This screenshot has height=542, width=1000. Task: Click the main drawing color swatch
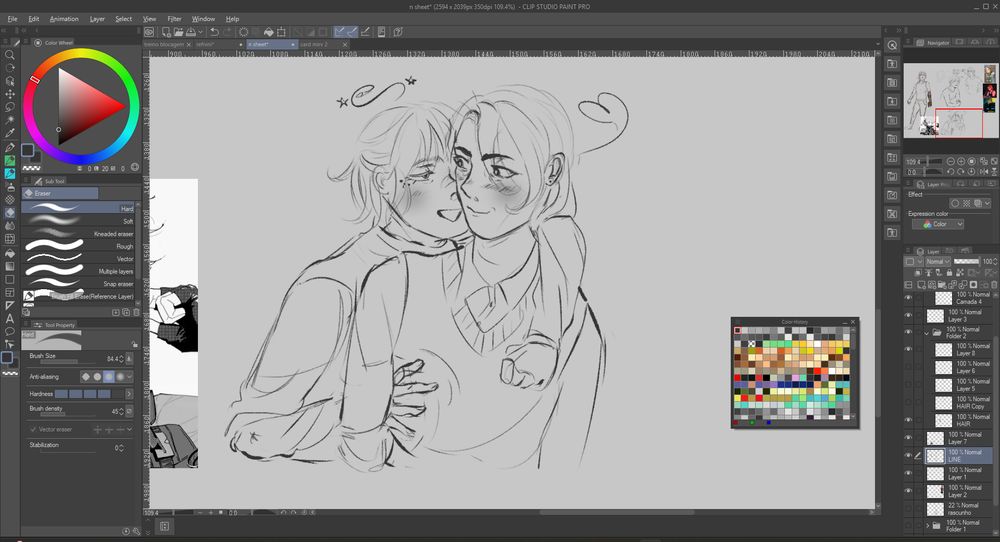pos(27,150)
